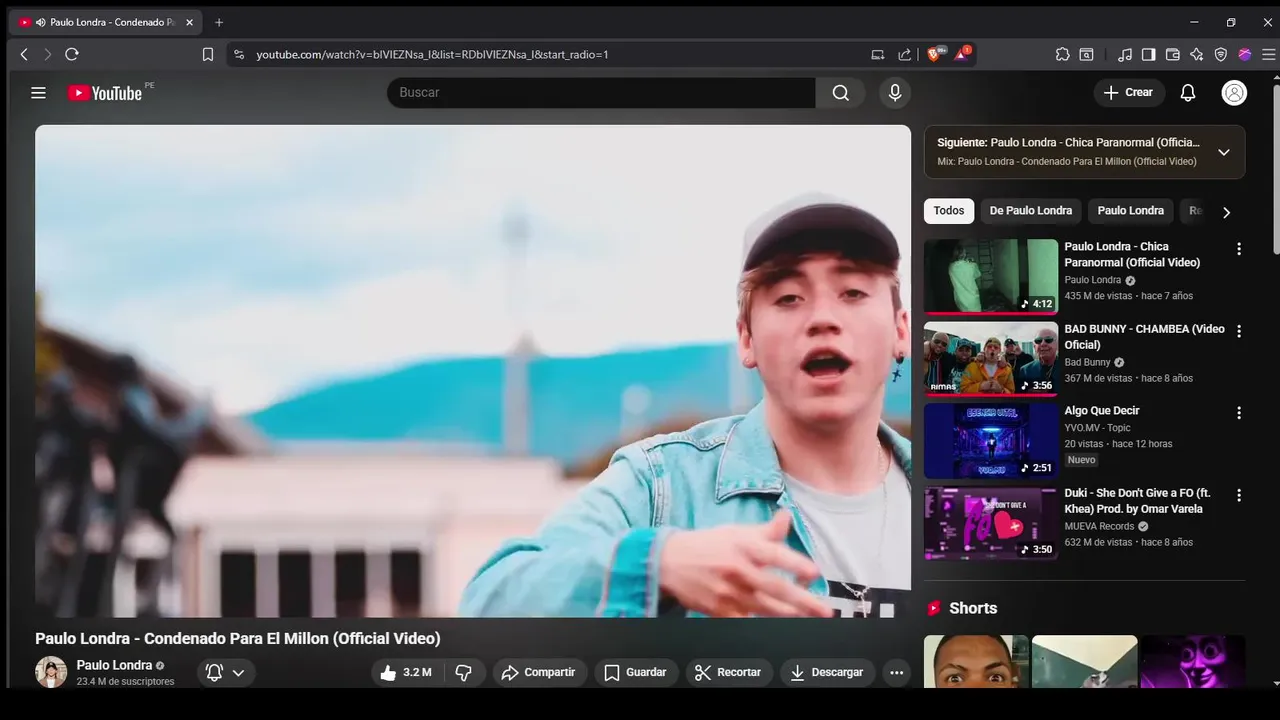The height and width of the screenshot is (720, 1280).
Task: Go to YouTube home via logo
Action: [x=105, y=93]
